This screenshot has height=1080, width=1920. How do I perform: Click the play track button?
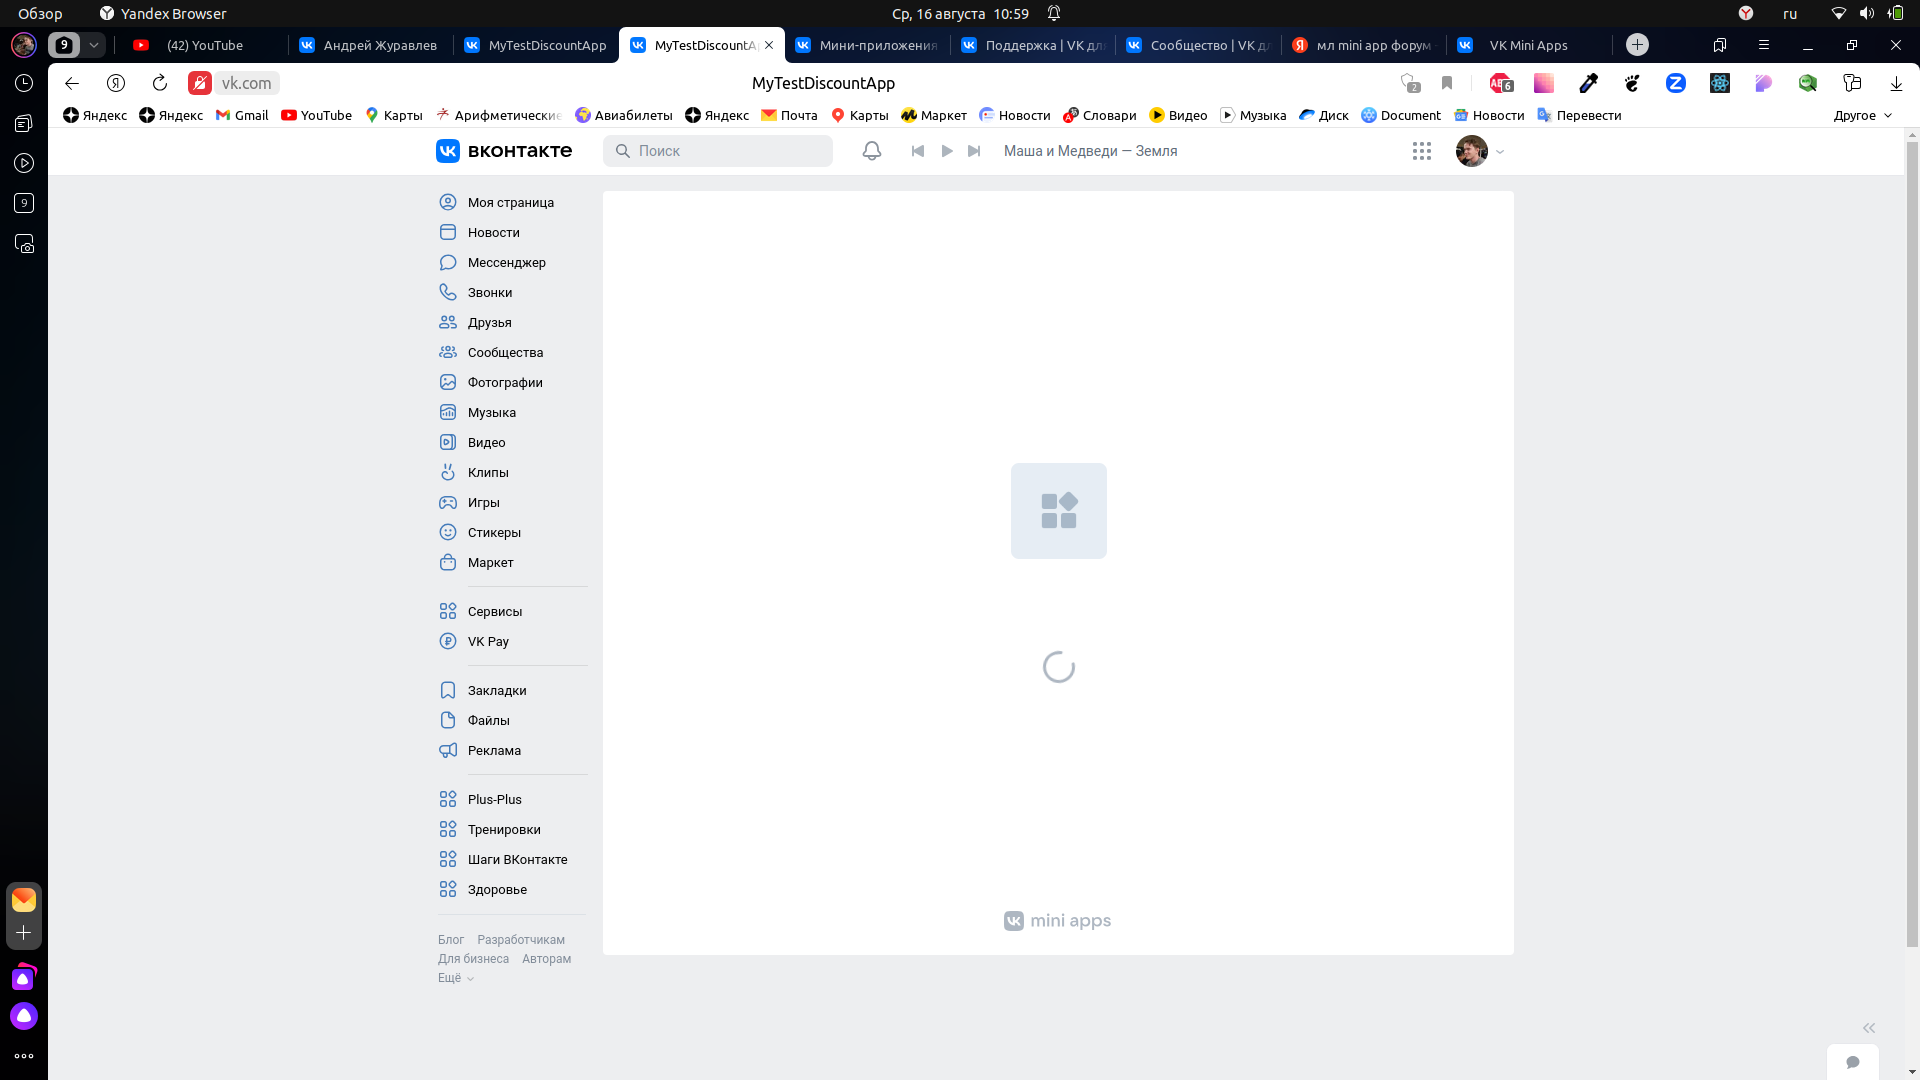coord(945,150)
